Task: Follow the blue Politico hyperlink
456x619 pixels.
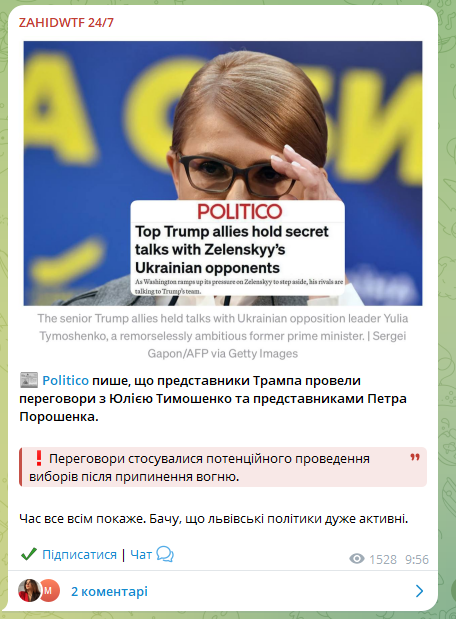Action: click(x=66, y=380)
